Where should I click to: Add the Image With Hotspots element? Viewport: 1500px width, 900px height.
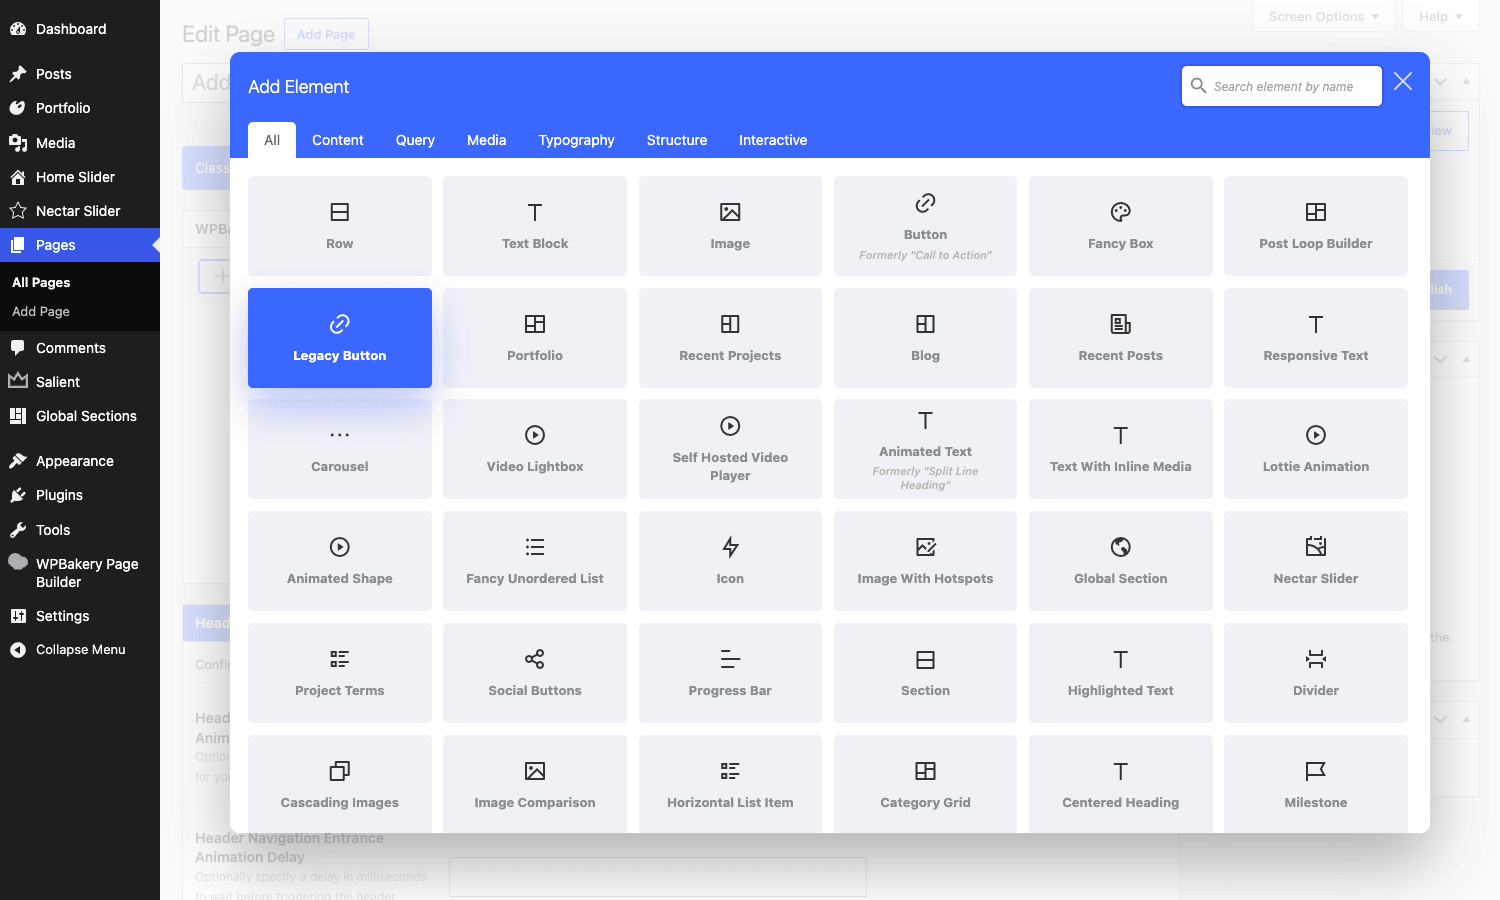tap(925, 561)
